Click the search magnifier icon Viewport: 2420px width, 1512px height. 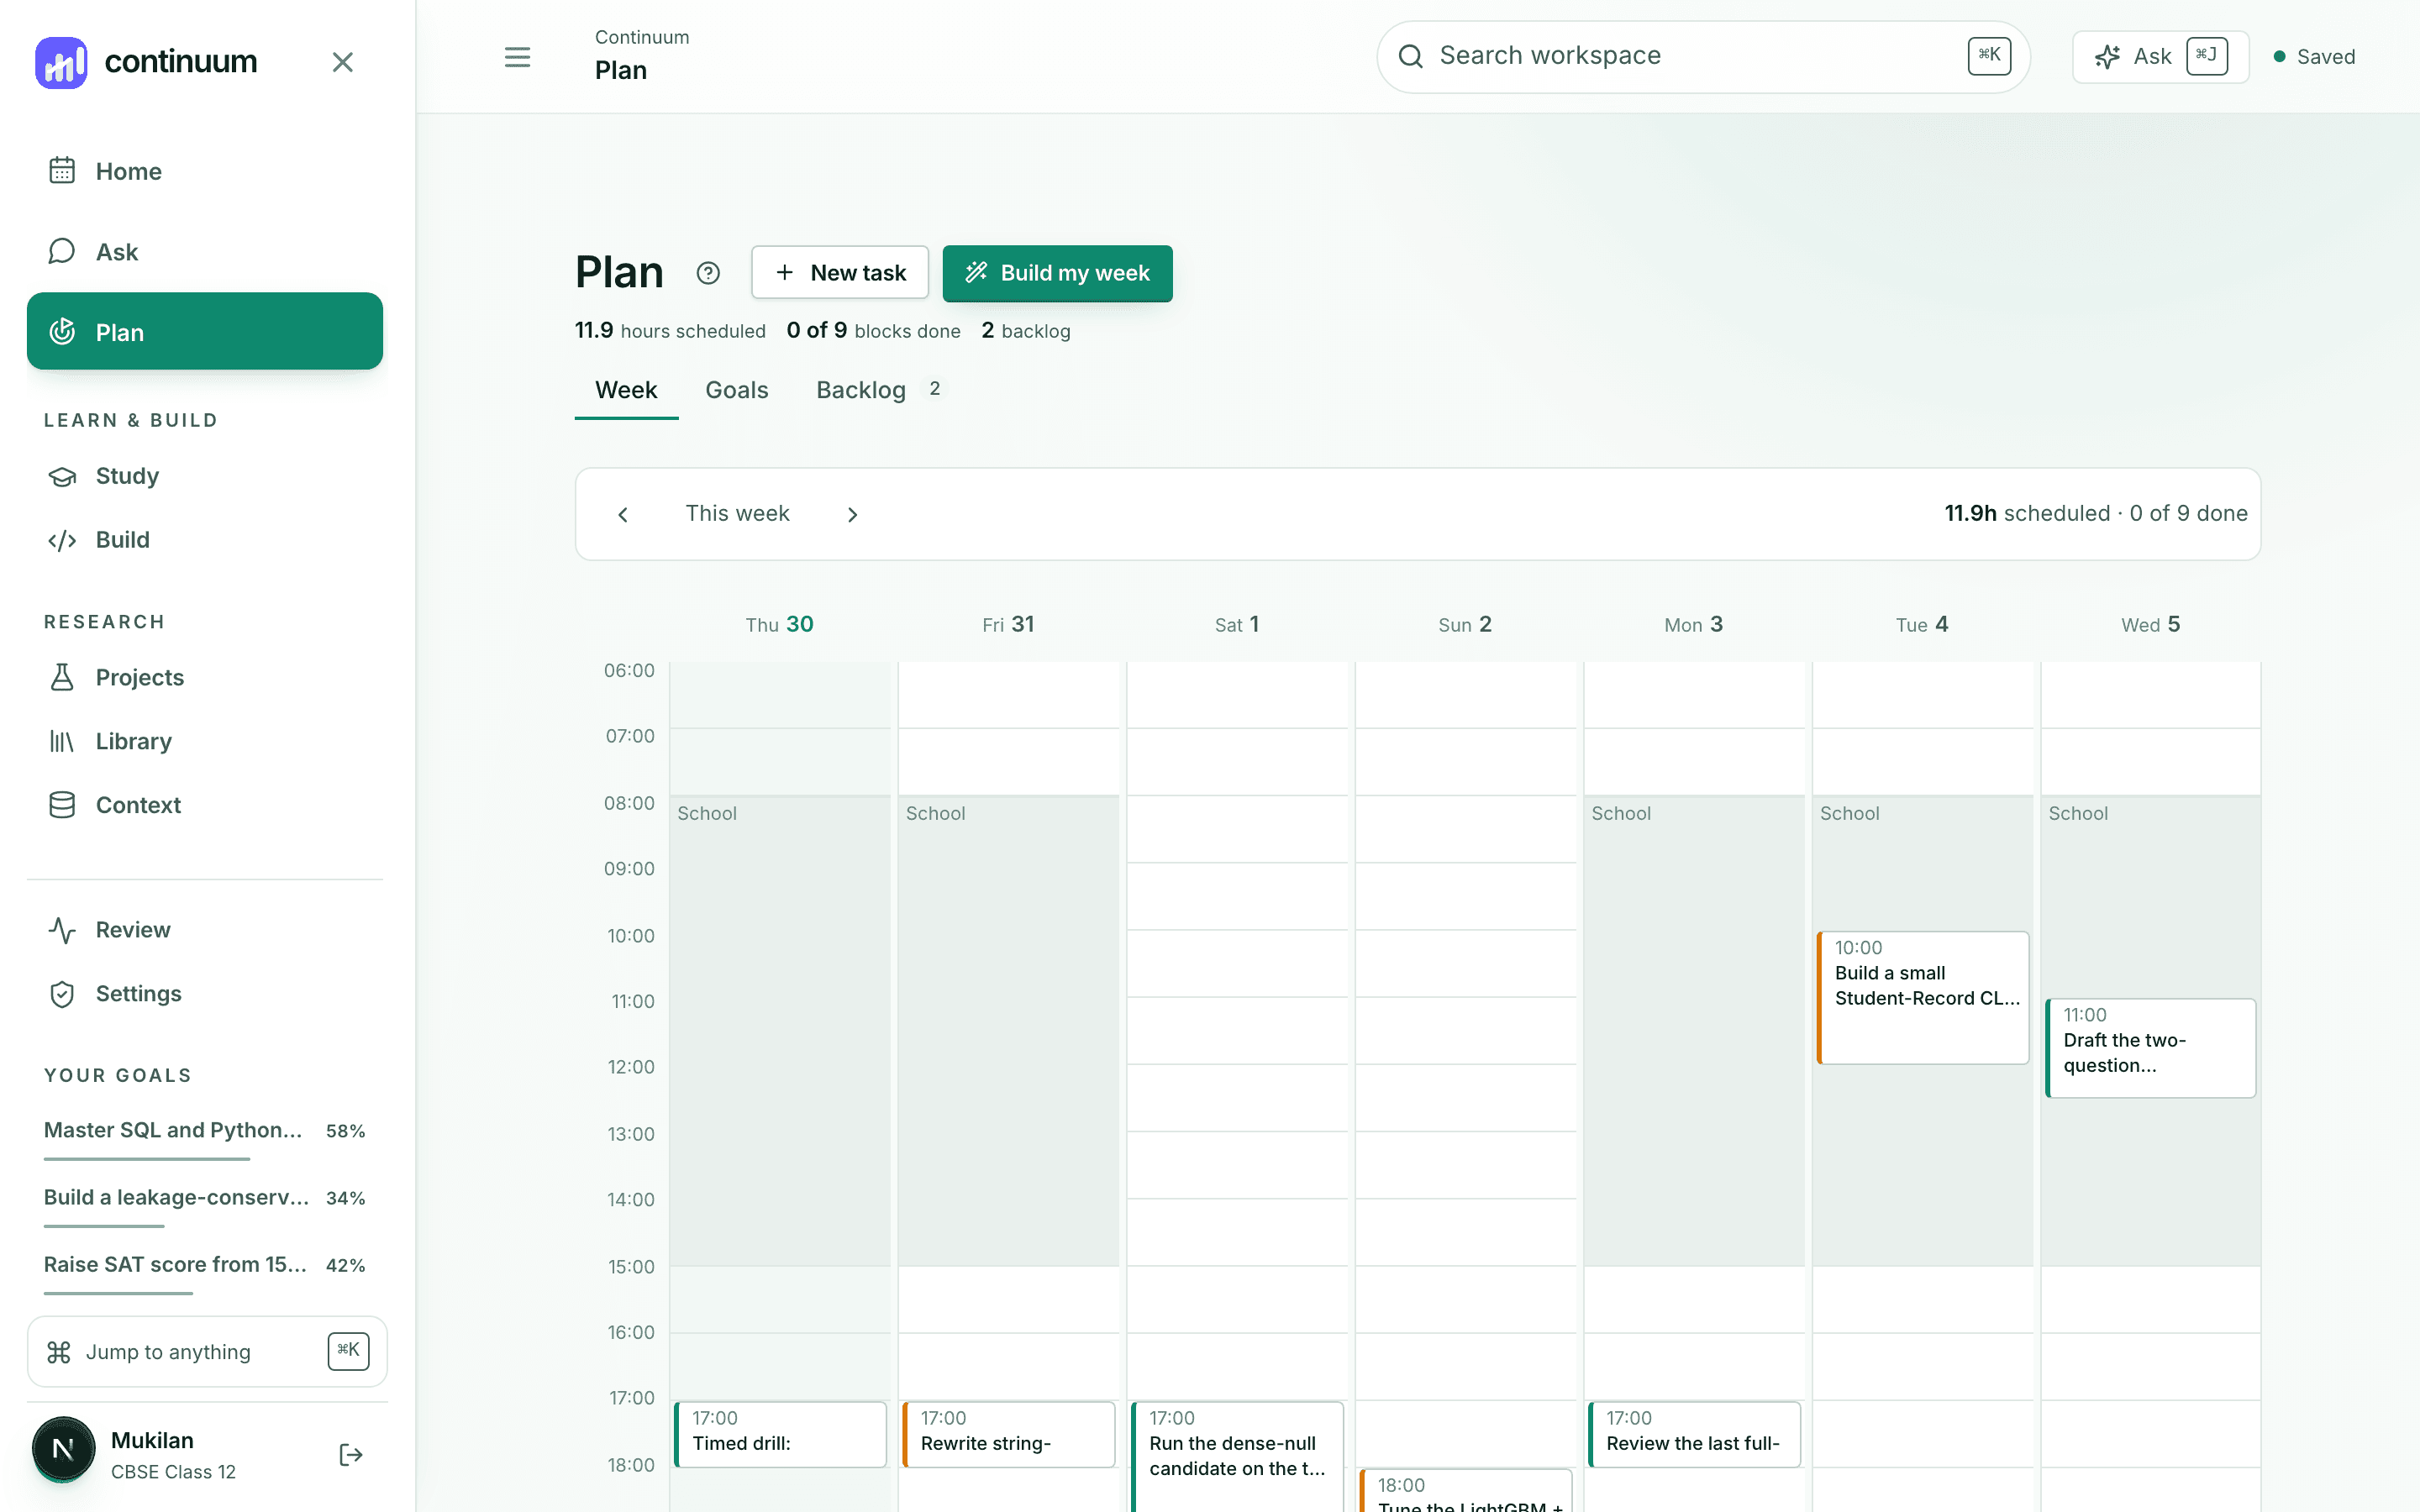1411,56
